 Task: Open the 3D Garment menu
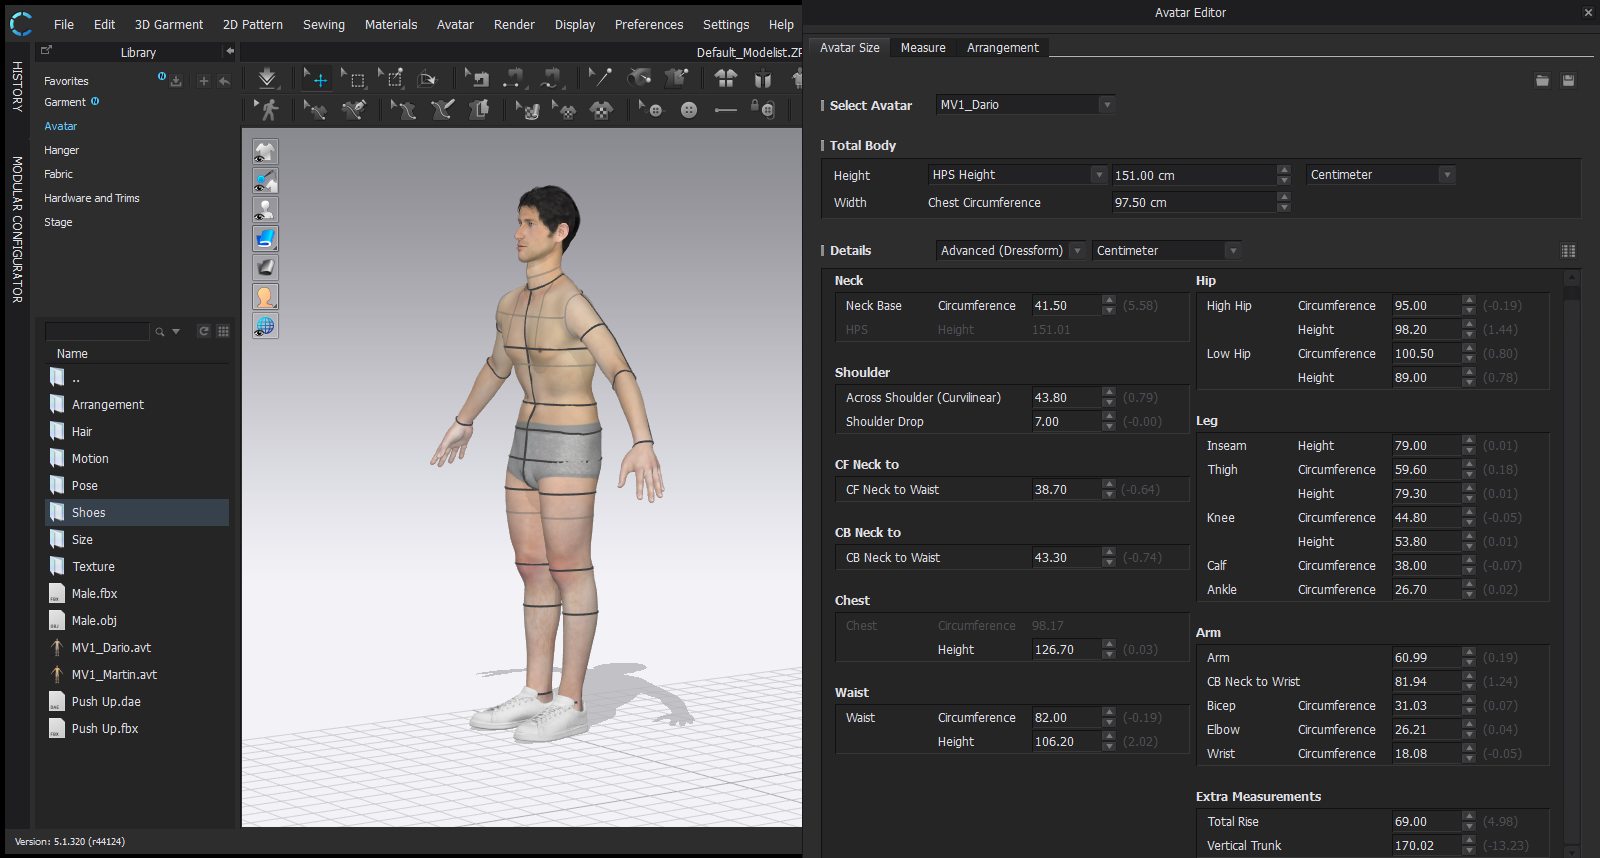click(x=168, y=25)
